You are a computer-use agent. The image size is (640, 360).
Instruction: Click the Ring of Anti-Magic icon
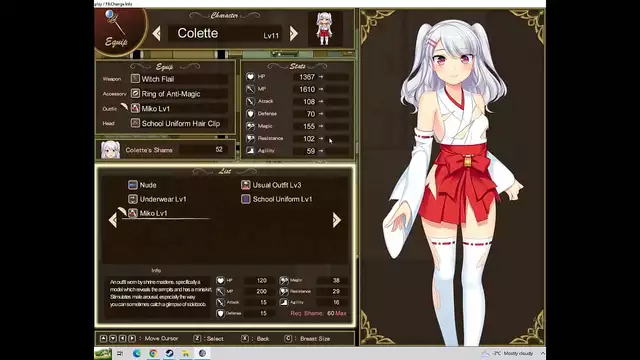[135, 93]
